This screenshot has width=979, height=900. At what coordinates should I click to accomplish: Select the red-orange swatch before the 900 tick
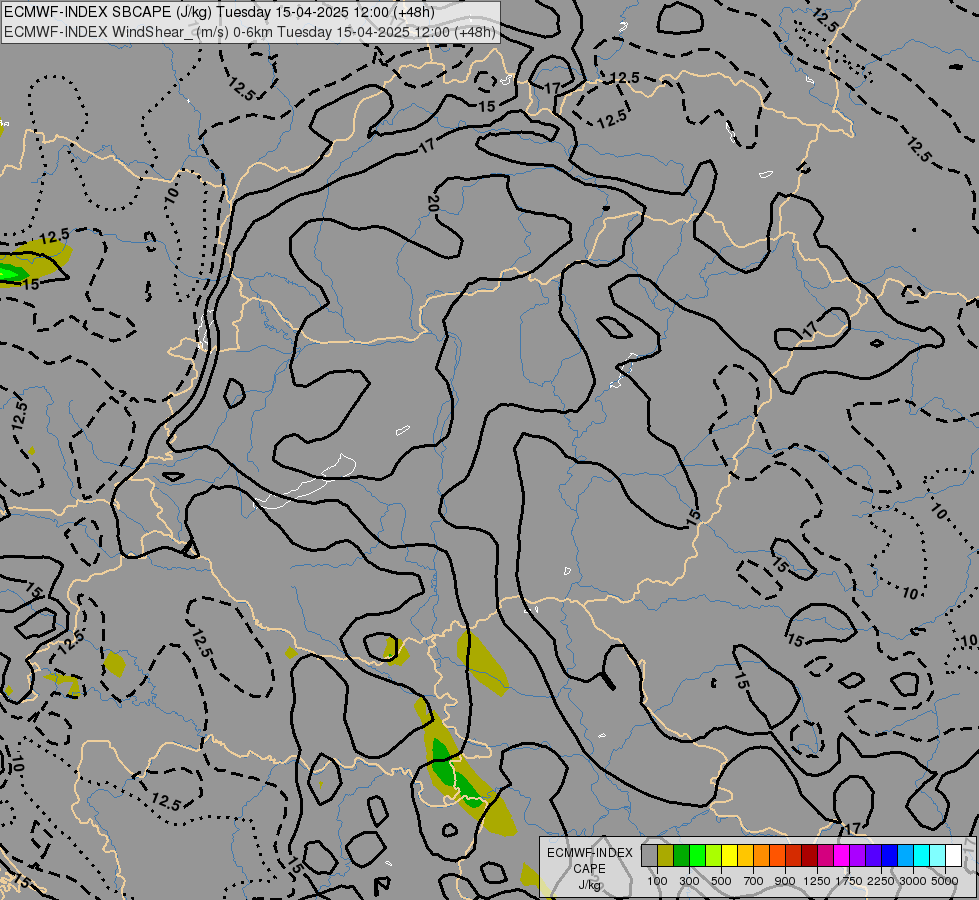(x=777, y=856)
